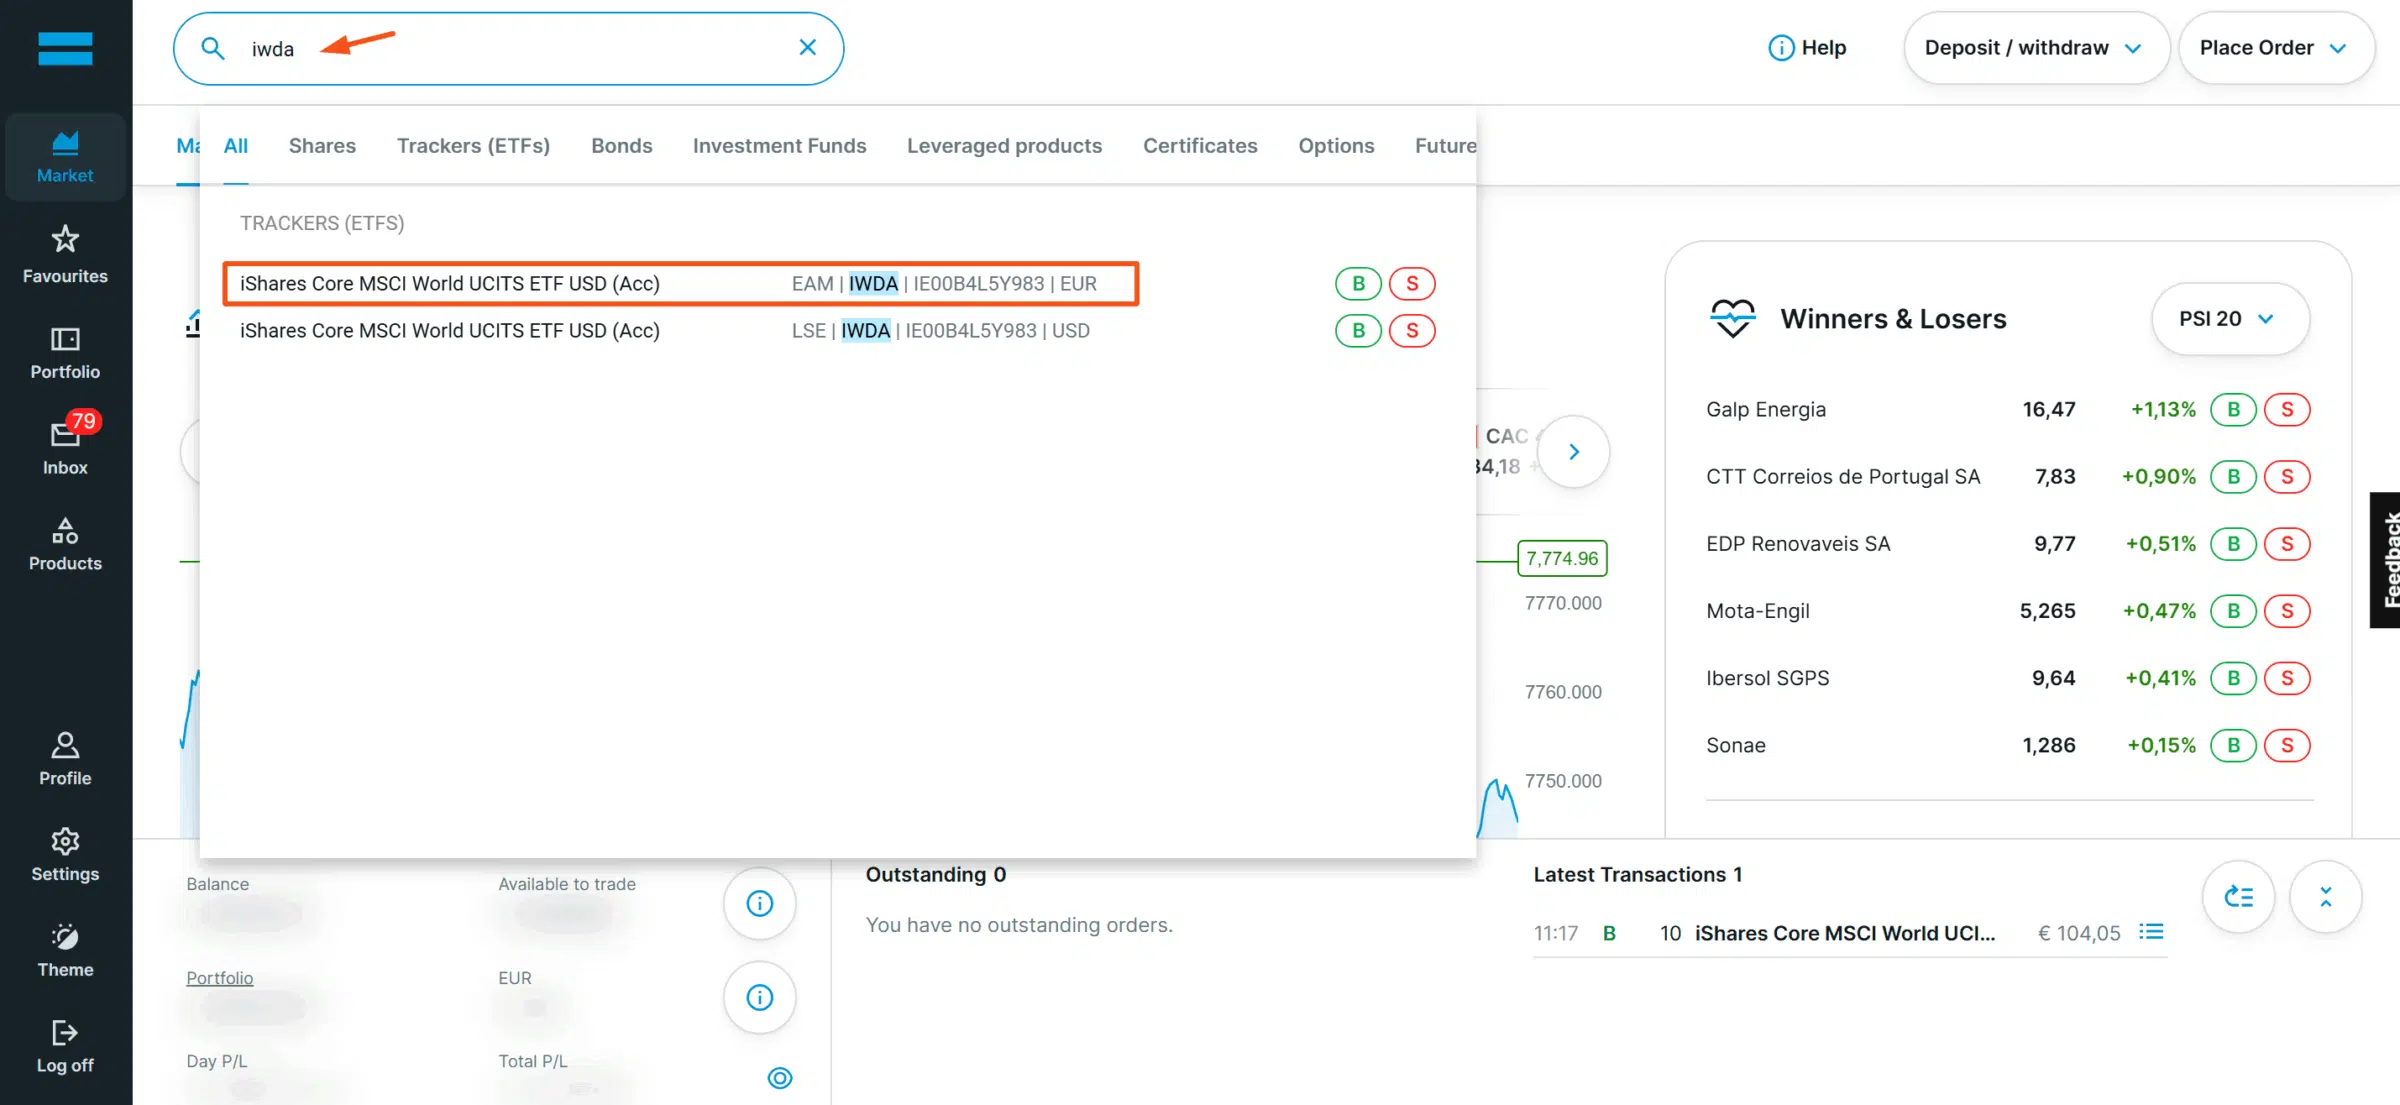Screen dimensions: 2400x1105
Task: Click the 7,774.96 chart price label
Action: [x=1562, y=558]
